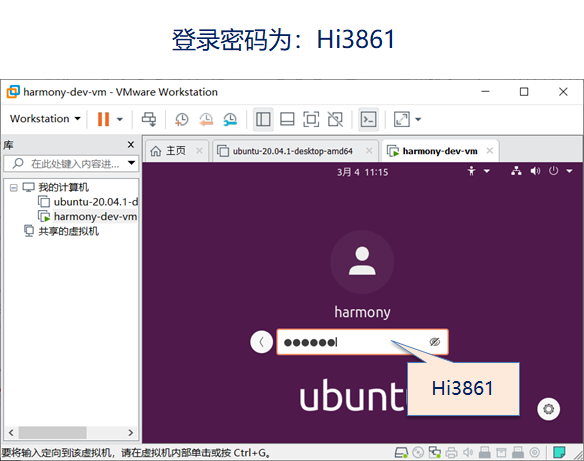
Task: Collapse the 我的计算机 tree node
Action: (x=13, y=188)
